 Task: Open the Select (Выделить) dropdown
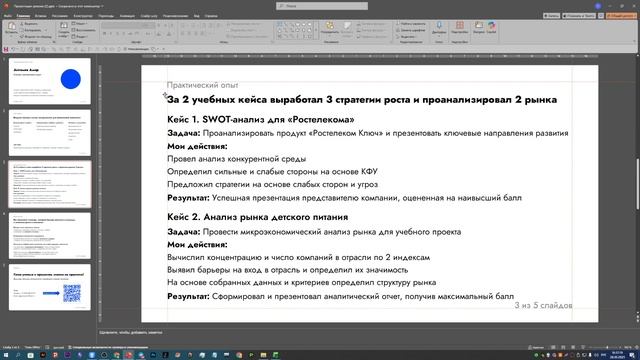coord(407,36)
